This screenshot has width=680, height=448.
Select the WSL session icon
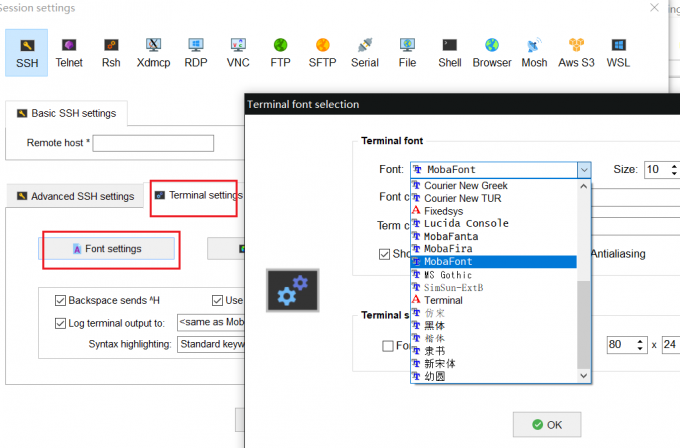pyautogui.click(x=618, y=53)
